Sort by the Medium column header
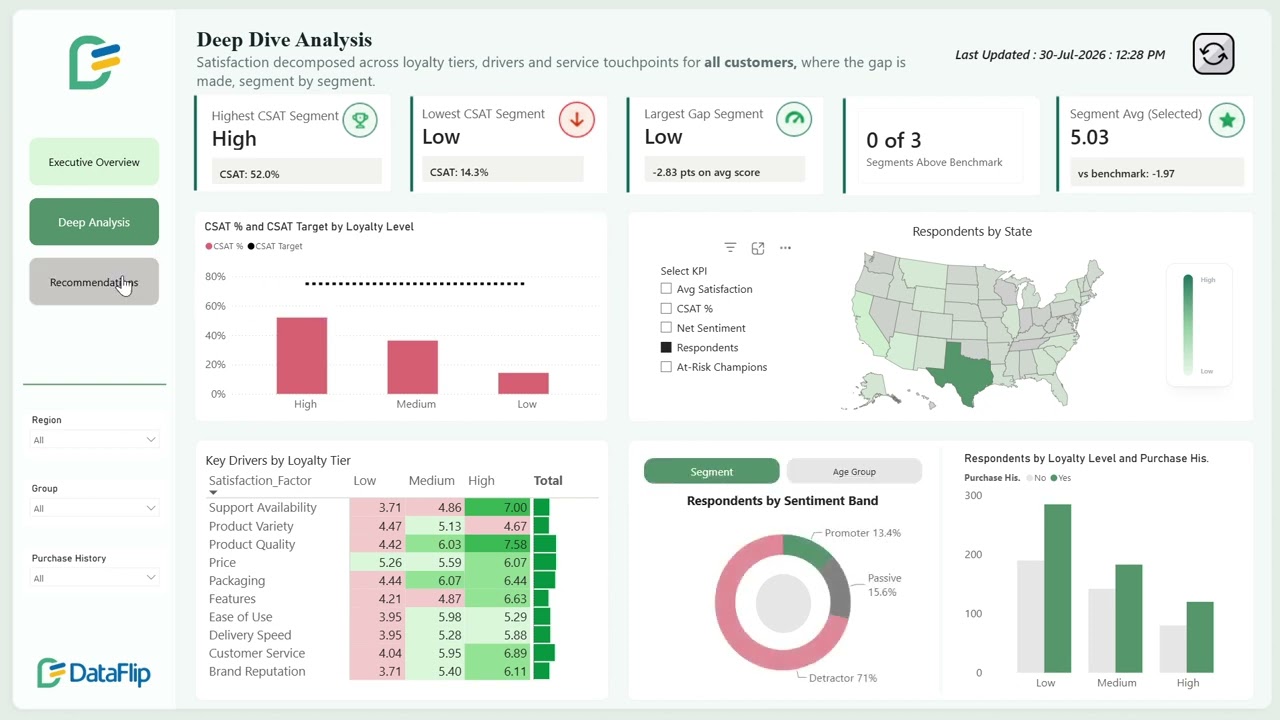 pyautogui.click(x=432, y=480)
